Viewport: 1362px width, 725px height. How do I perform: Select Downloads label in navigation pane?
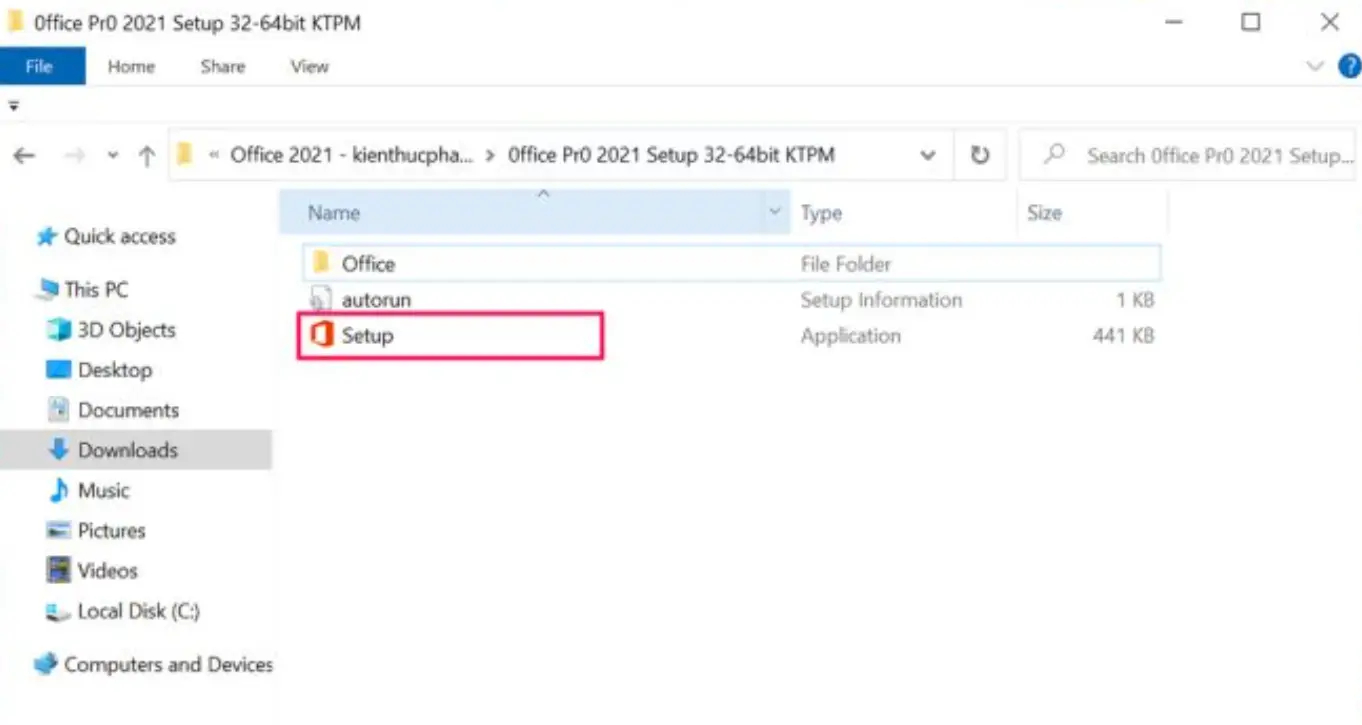(128, 450)
